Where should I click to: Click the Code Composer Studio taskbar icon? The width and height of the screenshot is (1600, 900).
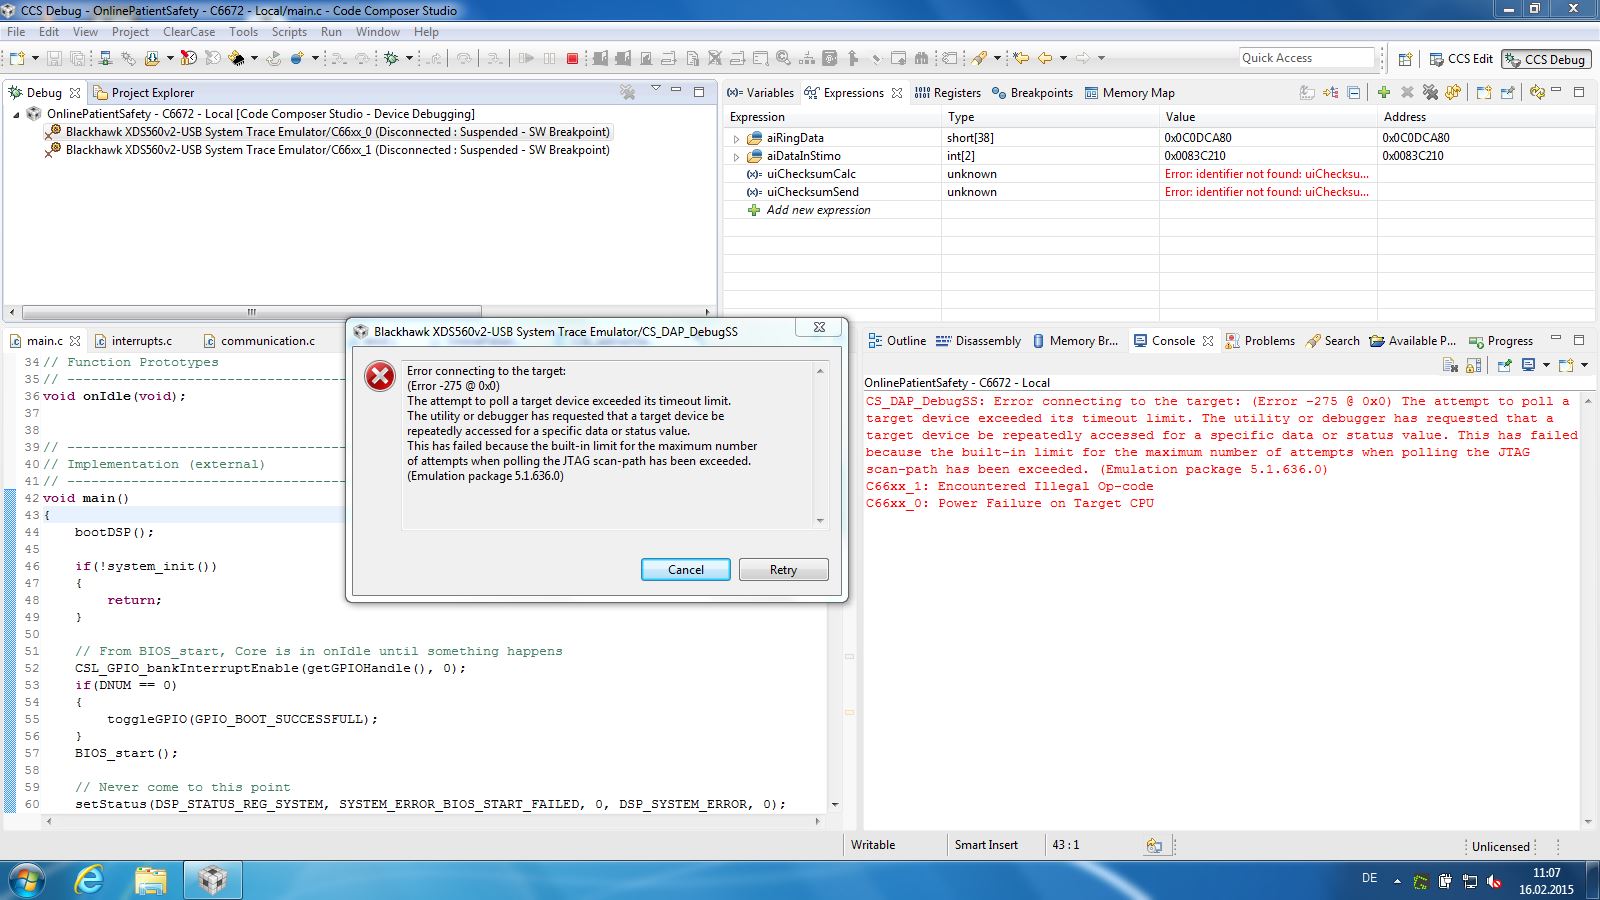click(x=212, y=880)
